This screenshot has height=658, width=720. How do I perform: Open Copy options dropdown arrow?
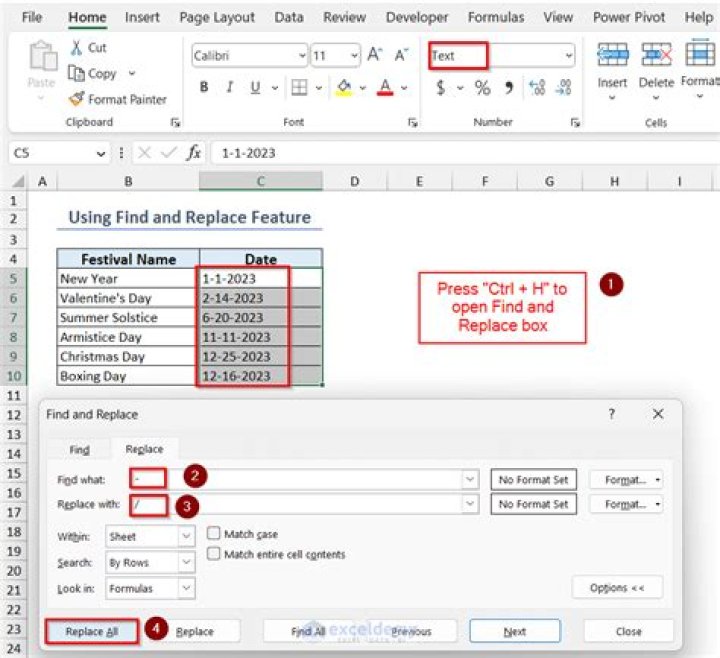[132, 73]
